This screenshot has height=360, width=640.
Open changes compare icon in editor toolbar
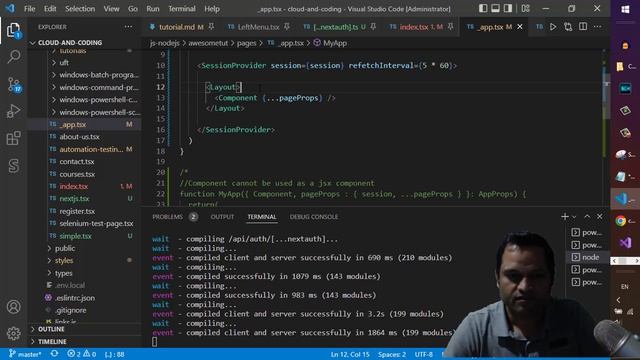point(568,27)
